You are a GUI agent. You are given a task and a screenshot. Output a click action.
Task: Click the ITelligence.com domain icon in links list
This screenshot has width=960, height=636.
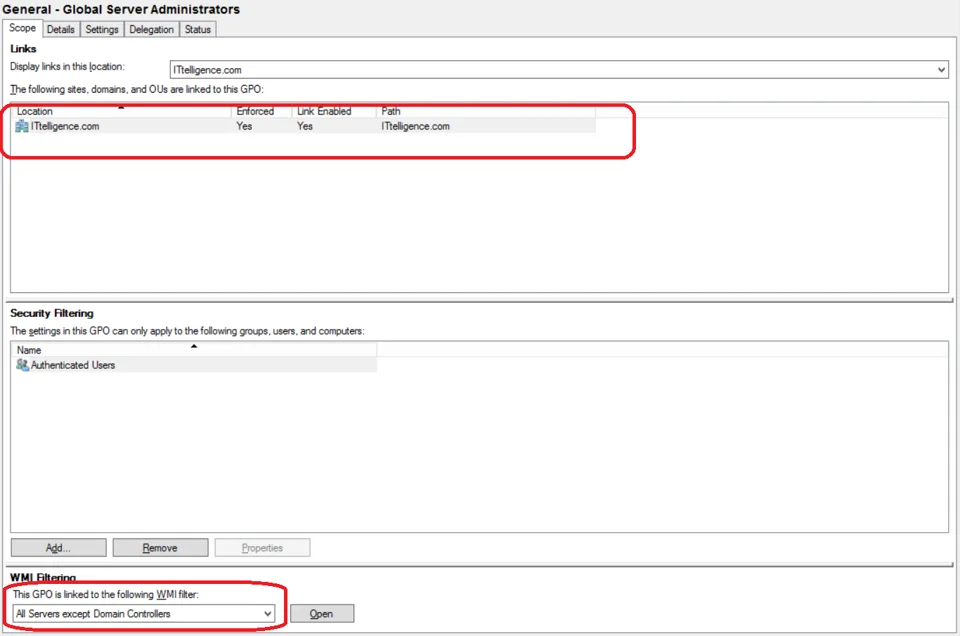pyautogui.click(x=22, y=126)
